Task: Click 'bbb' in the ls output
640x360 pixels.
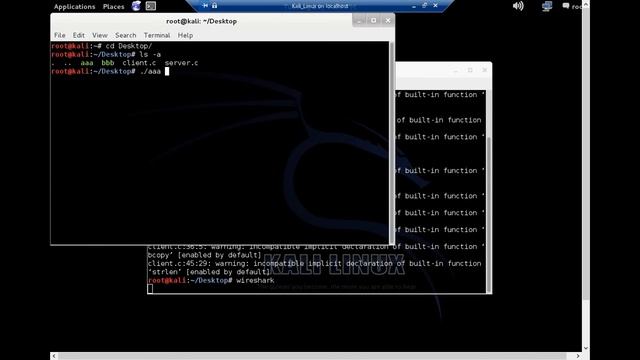Action: pyautogui.click(x=108, y=63)
